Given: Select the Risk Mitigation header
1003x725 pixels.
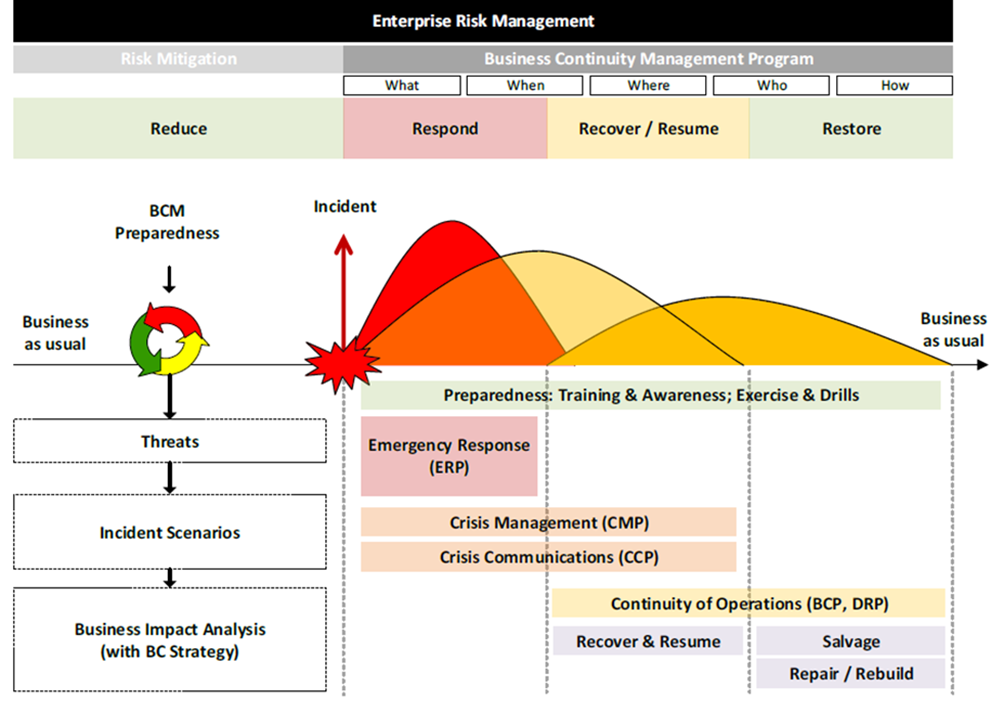Looking at the screenshot, I should [x=178, y=59].
